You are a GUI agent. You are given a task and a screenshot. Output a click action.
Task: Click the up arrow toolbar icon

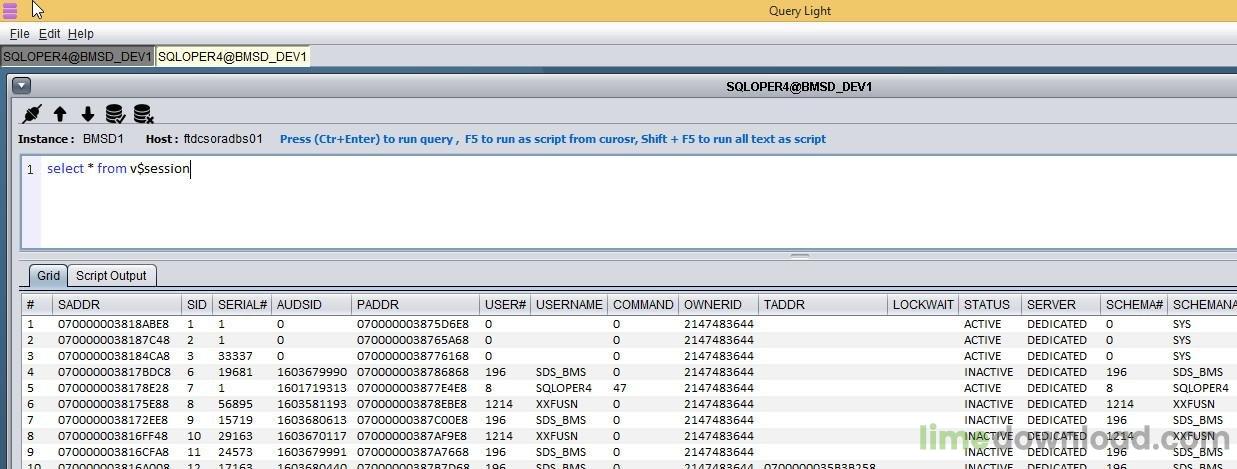(x=60, y=114)
